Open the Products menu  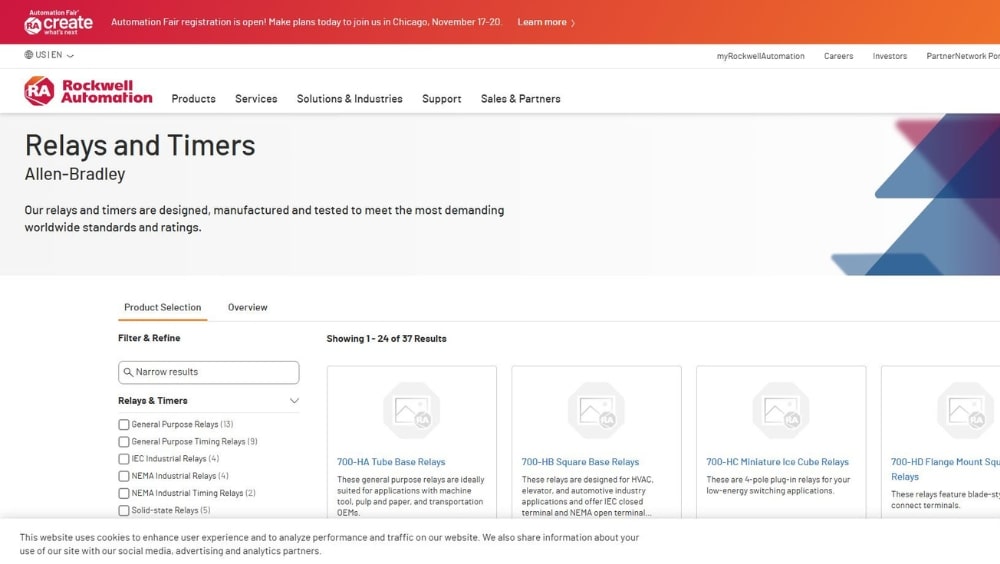tap(193, 99)
